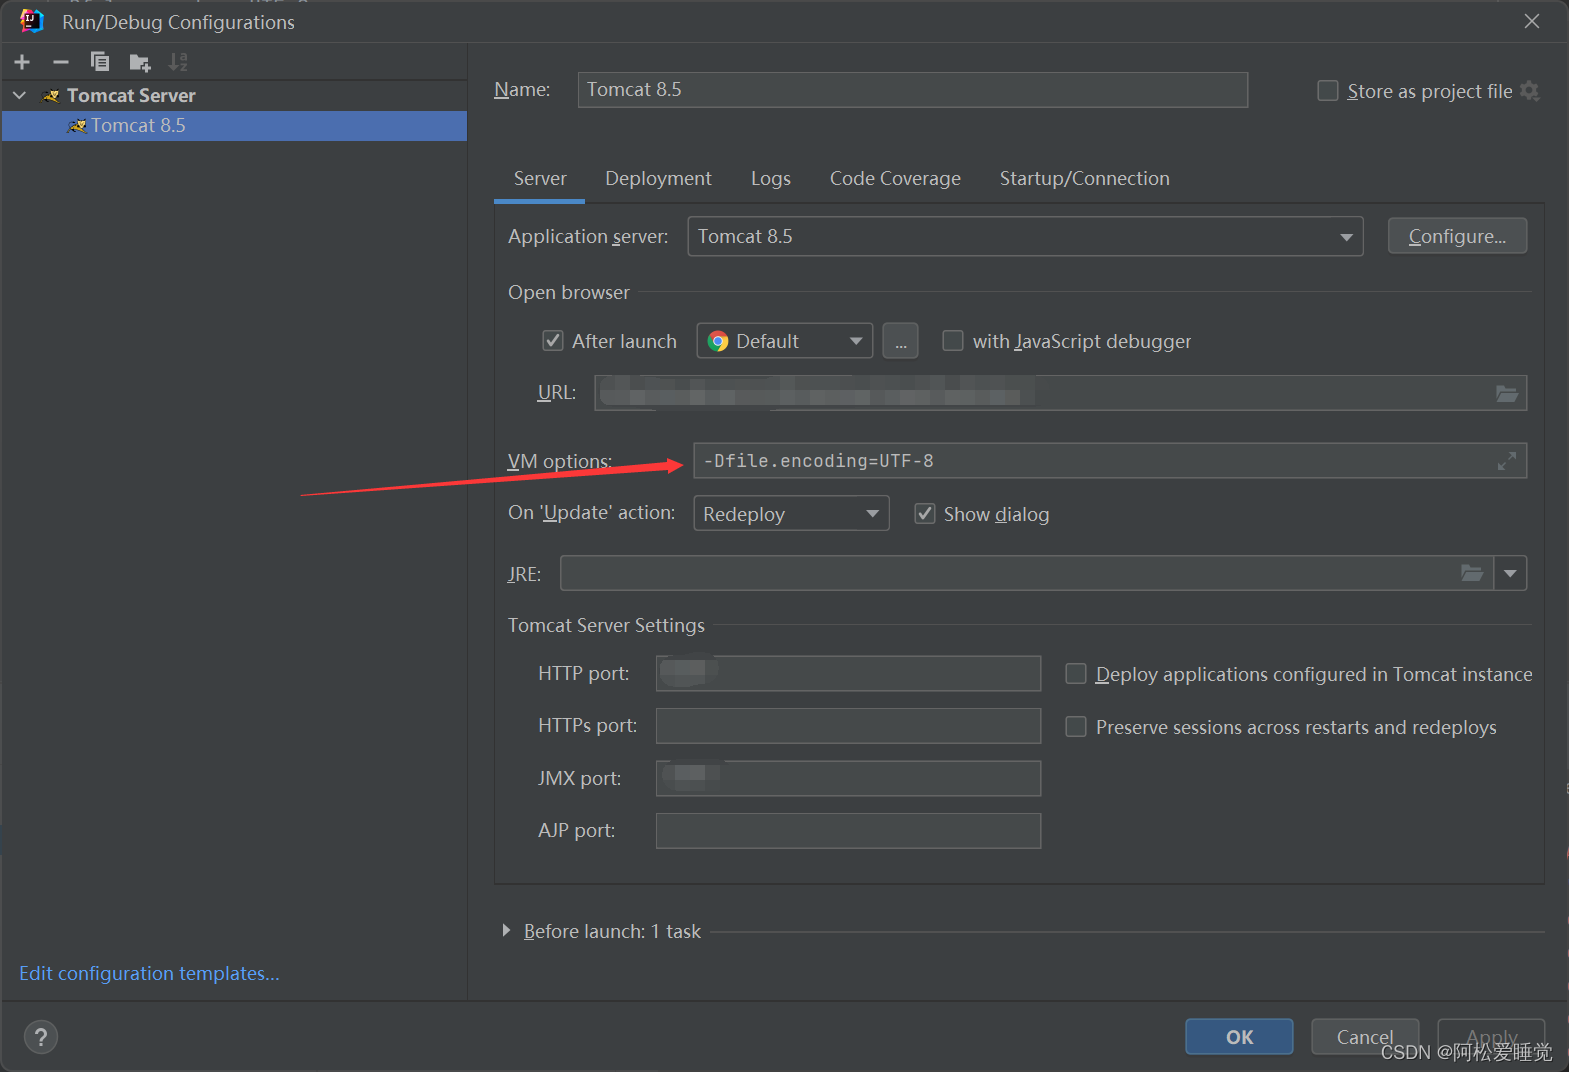Click into the AJP port field
This screenshot has width=1569, height=1072.
(848, 831)
